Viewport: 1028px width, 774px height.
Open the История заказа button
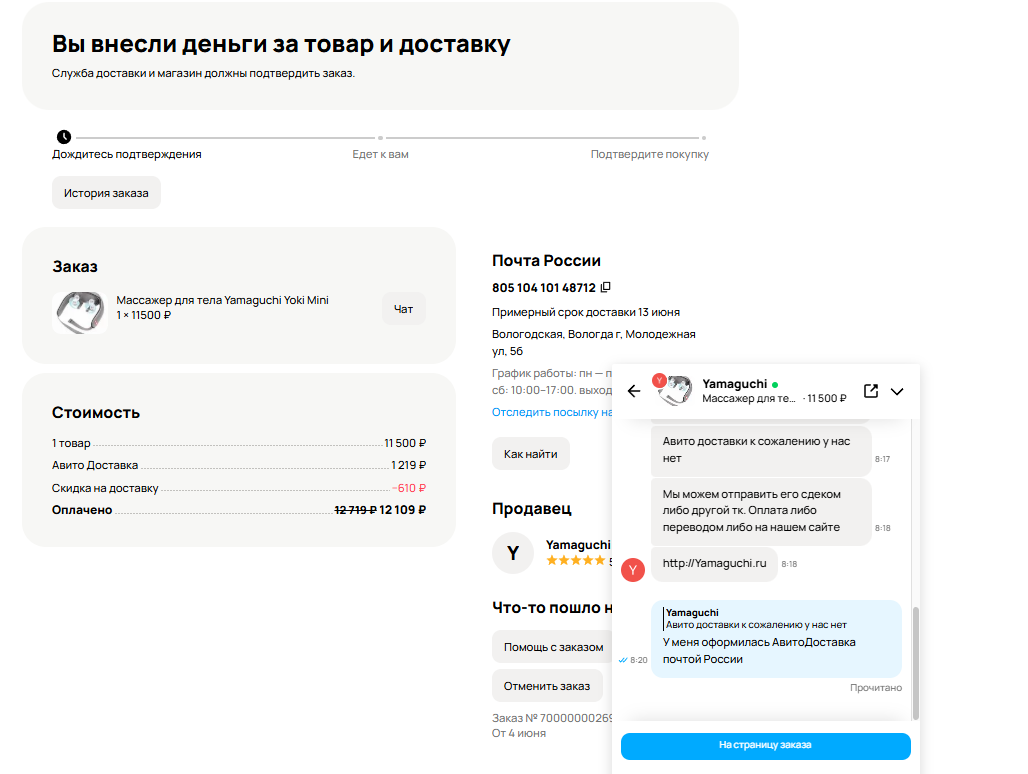tap(106, 193)
